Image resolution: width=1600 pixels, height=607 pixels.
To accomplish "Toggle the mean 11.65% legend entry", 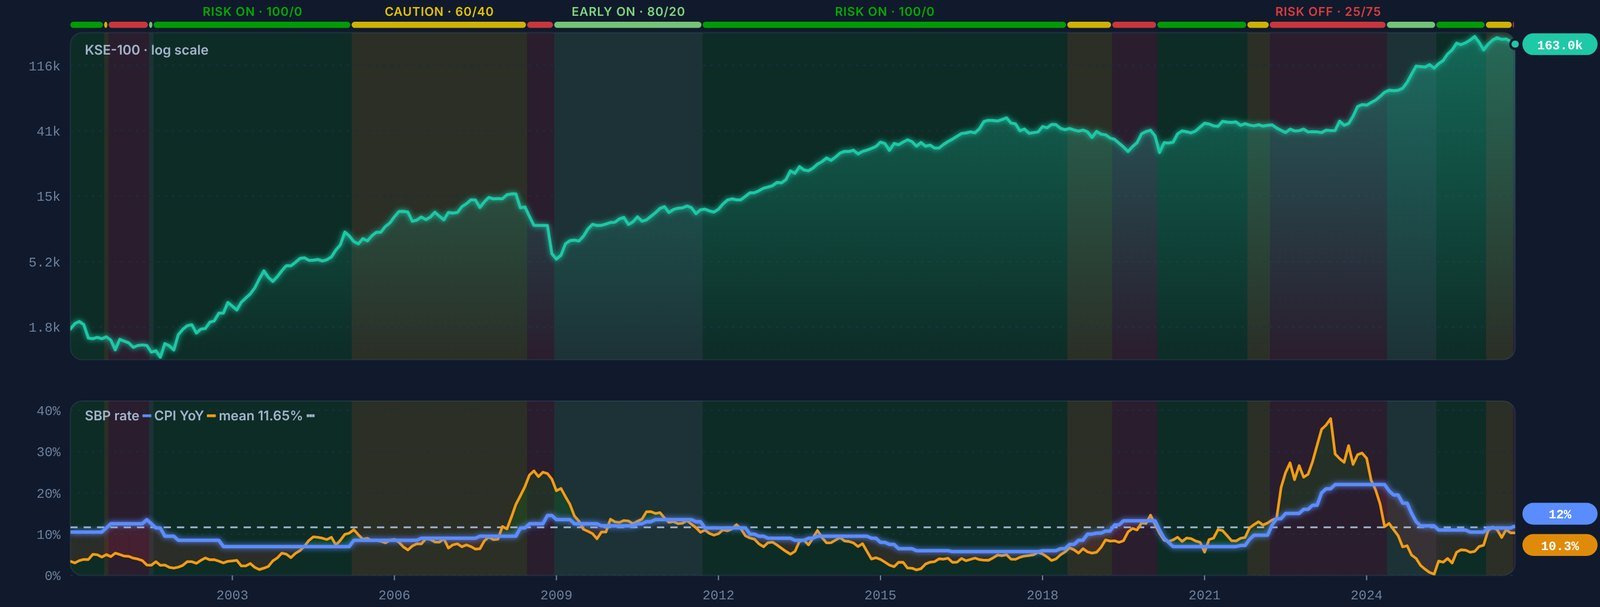I will point(260,416).
